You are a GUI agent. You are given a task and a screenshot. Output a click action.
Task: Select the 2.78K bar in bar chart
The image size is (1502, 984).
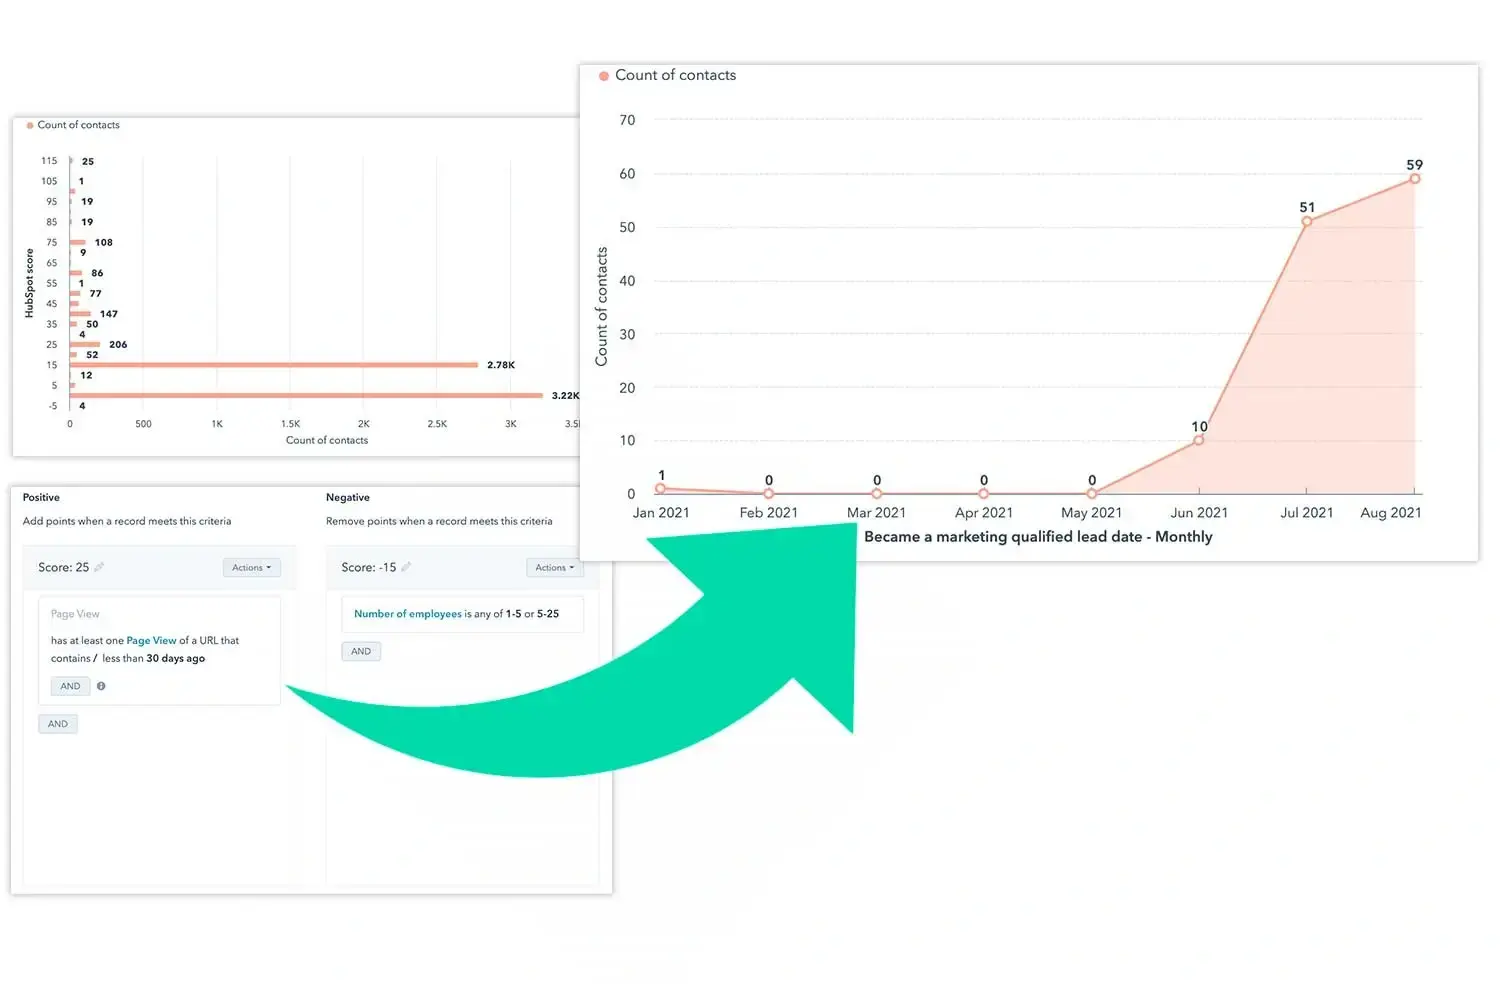(273, 365)
